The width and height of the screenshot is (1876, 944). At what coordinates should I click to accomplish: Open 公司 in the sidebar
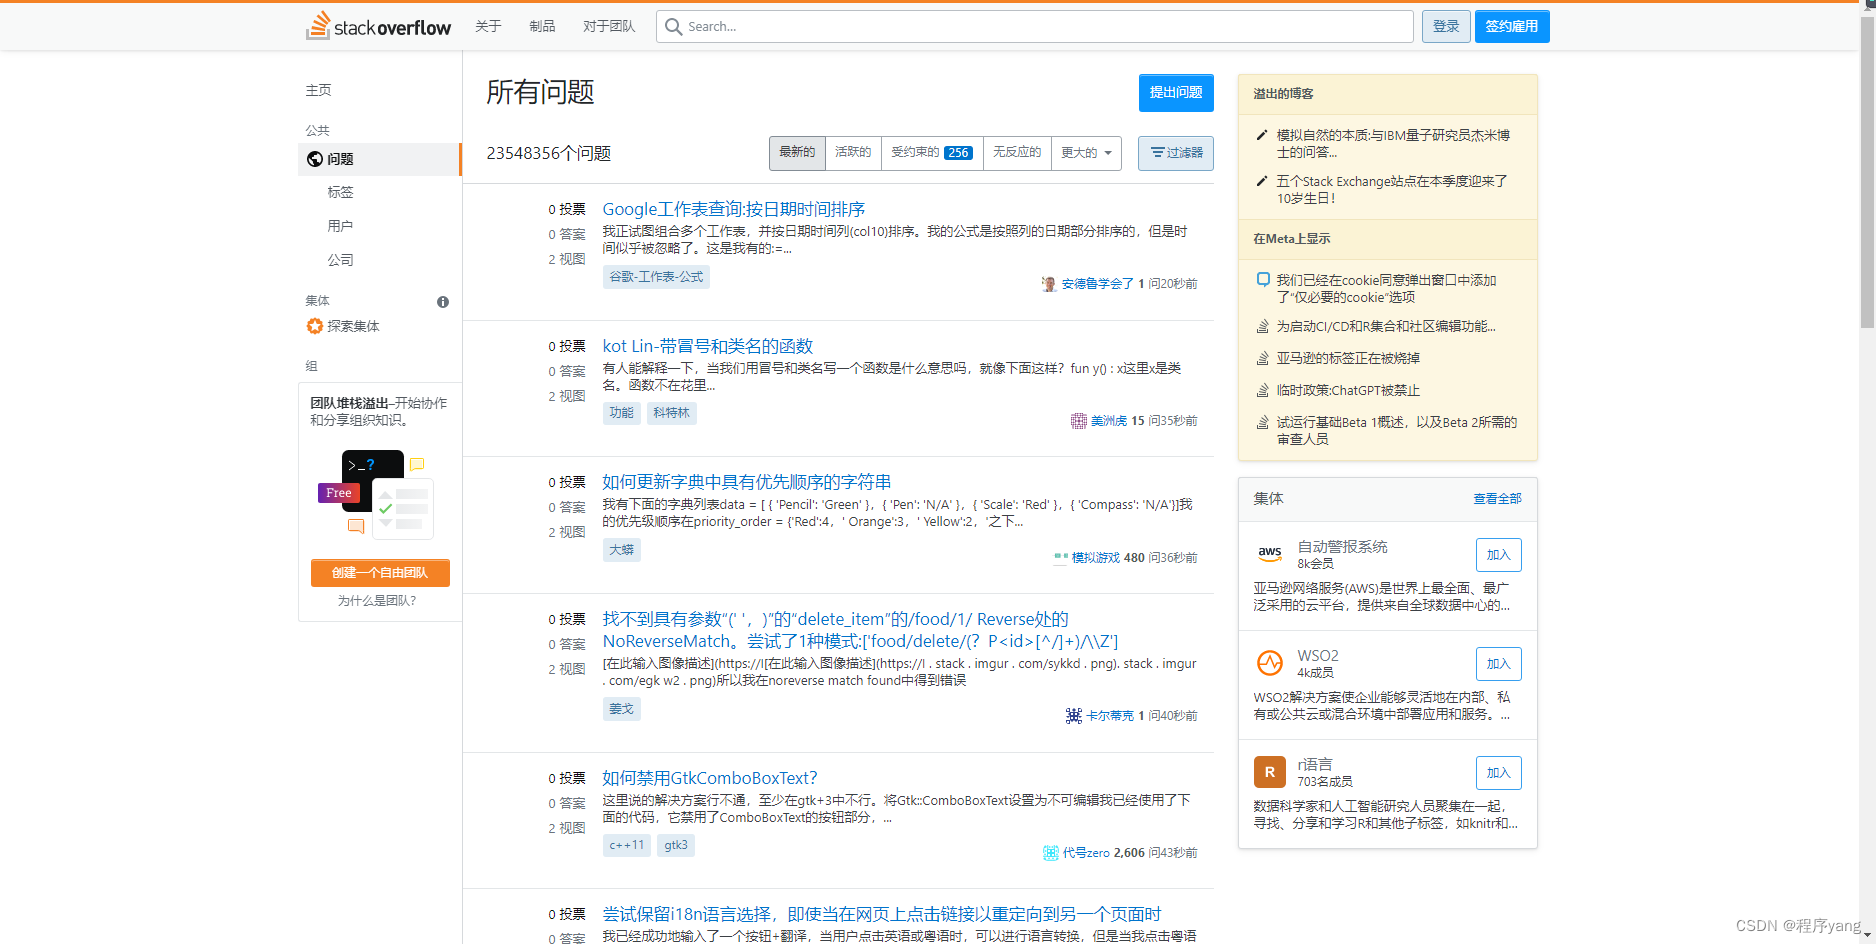pyautogui.click(x=340, y=260)
